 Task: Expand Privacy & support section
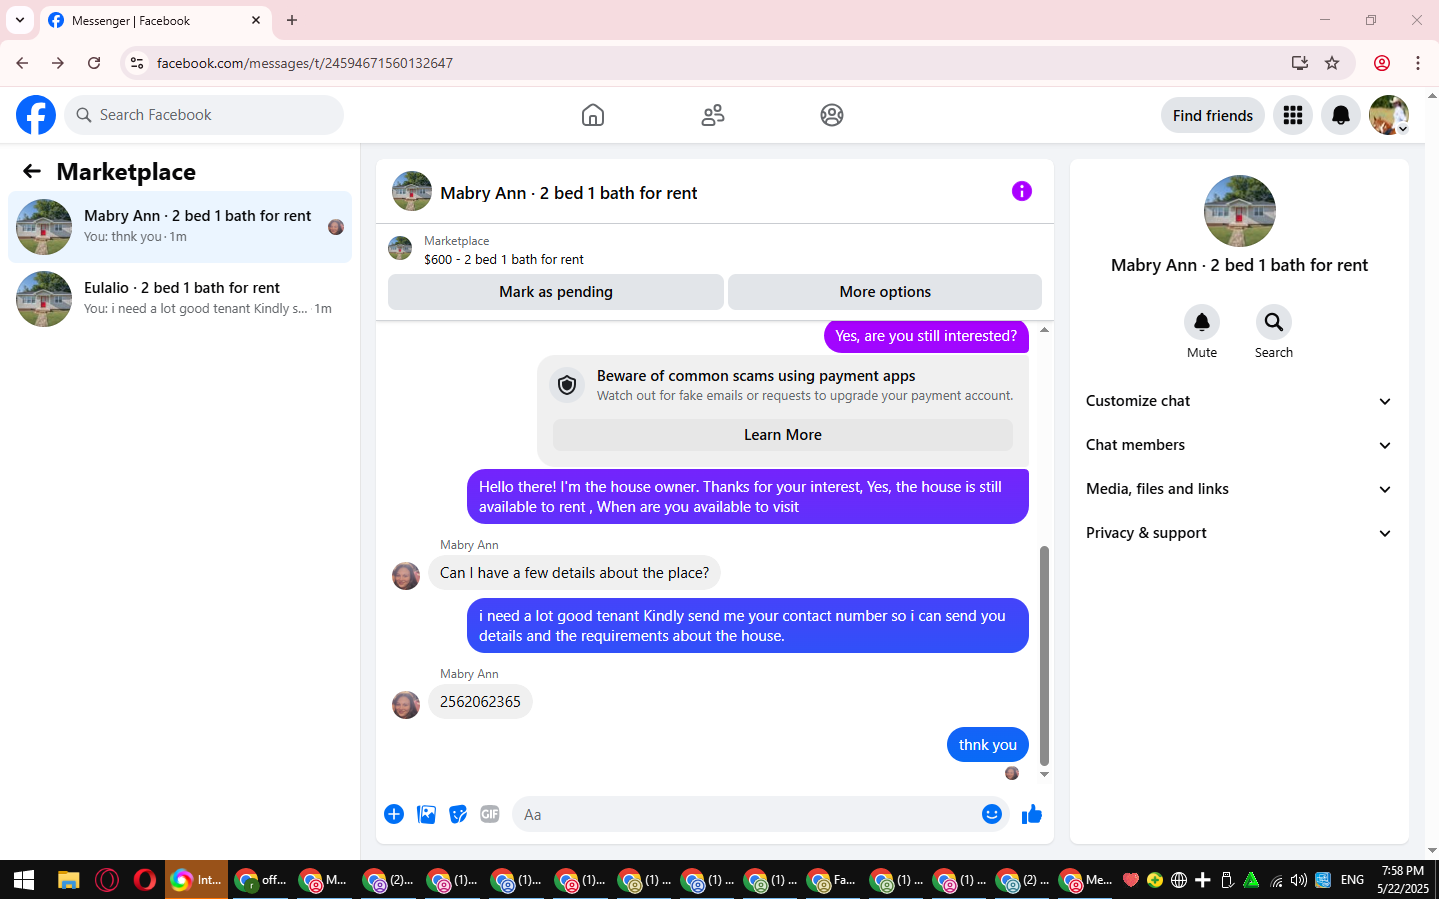(x=1239, y=533)
